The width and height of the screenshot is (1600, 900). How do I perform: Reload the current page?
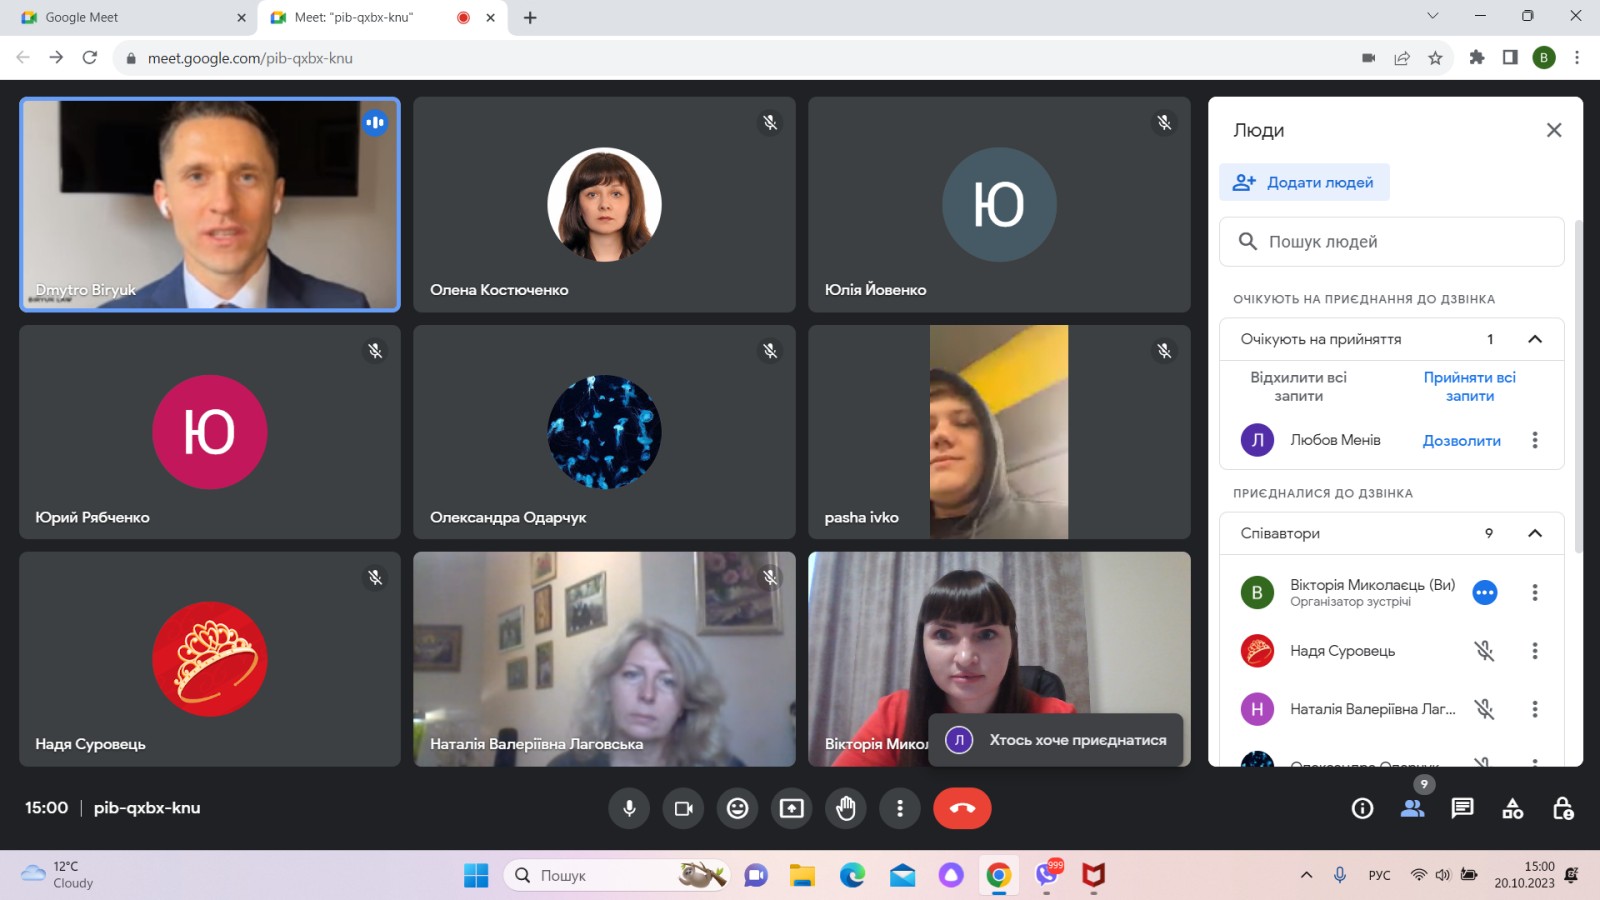90,58
